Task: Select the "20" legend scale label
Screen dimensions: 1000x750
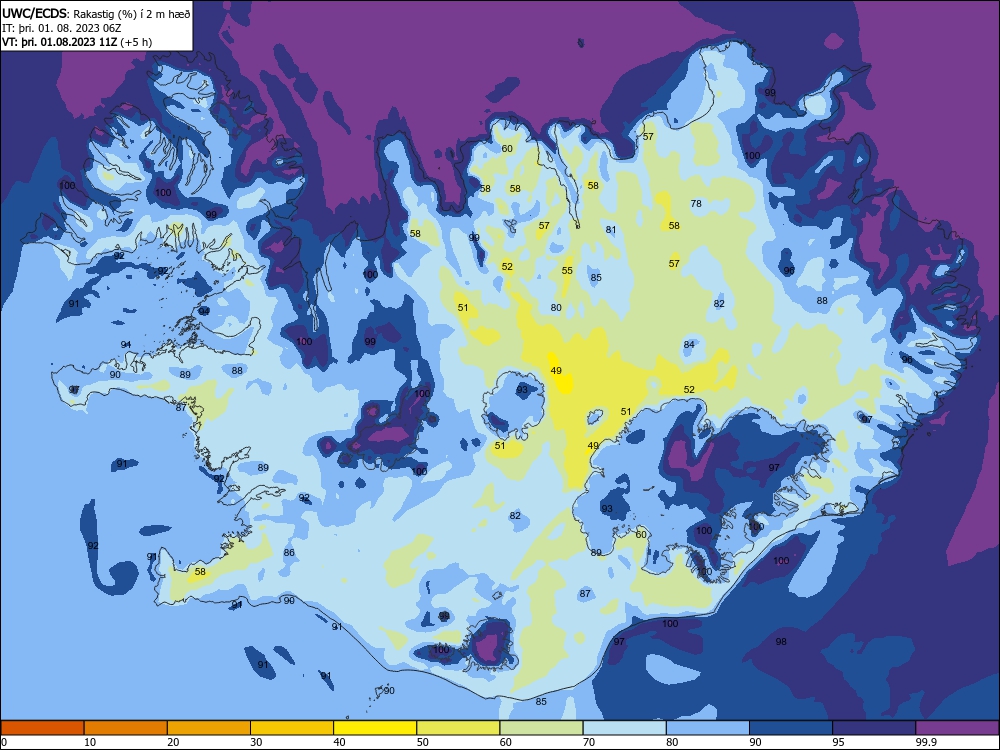Action: (173, 742)
